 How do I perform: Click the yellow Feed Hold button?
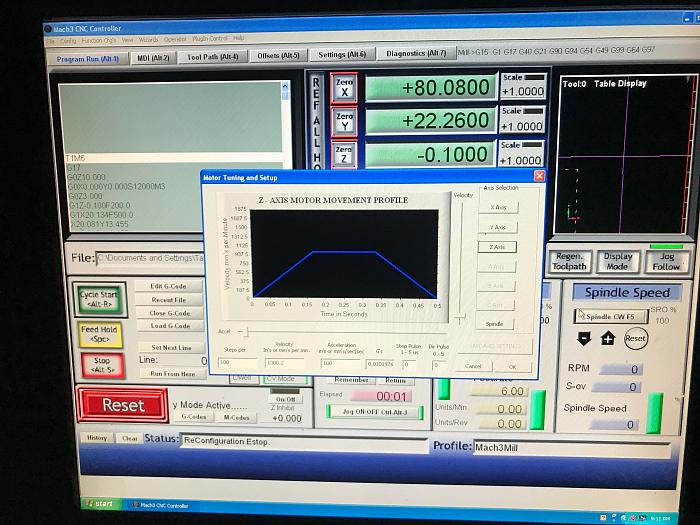101,333
